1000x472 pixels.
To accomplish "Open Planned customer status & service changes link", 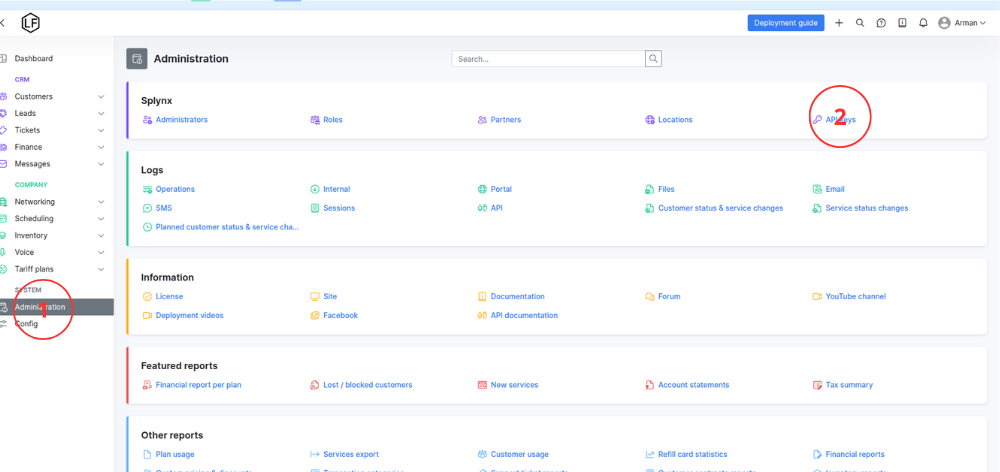I will point(227,227).
